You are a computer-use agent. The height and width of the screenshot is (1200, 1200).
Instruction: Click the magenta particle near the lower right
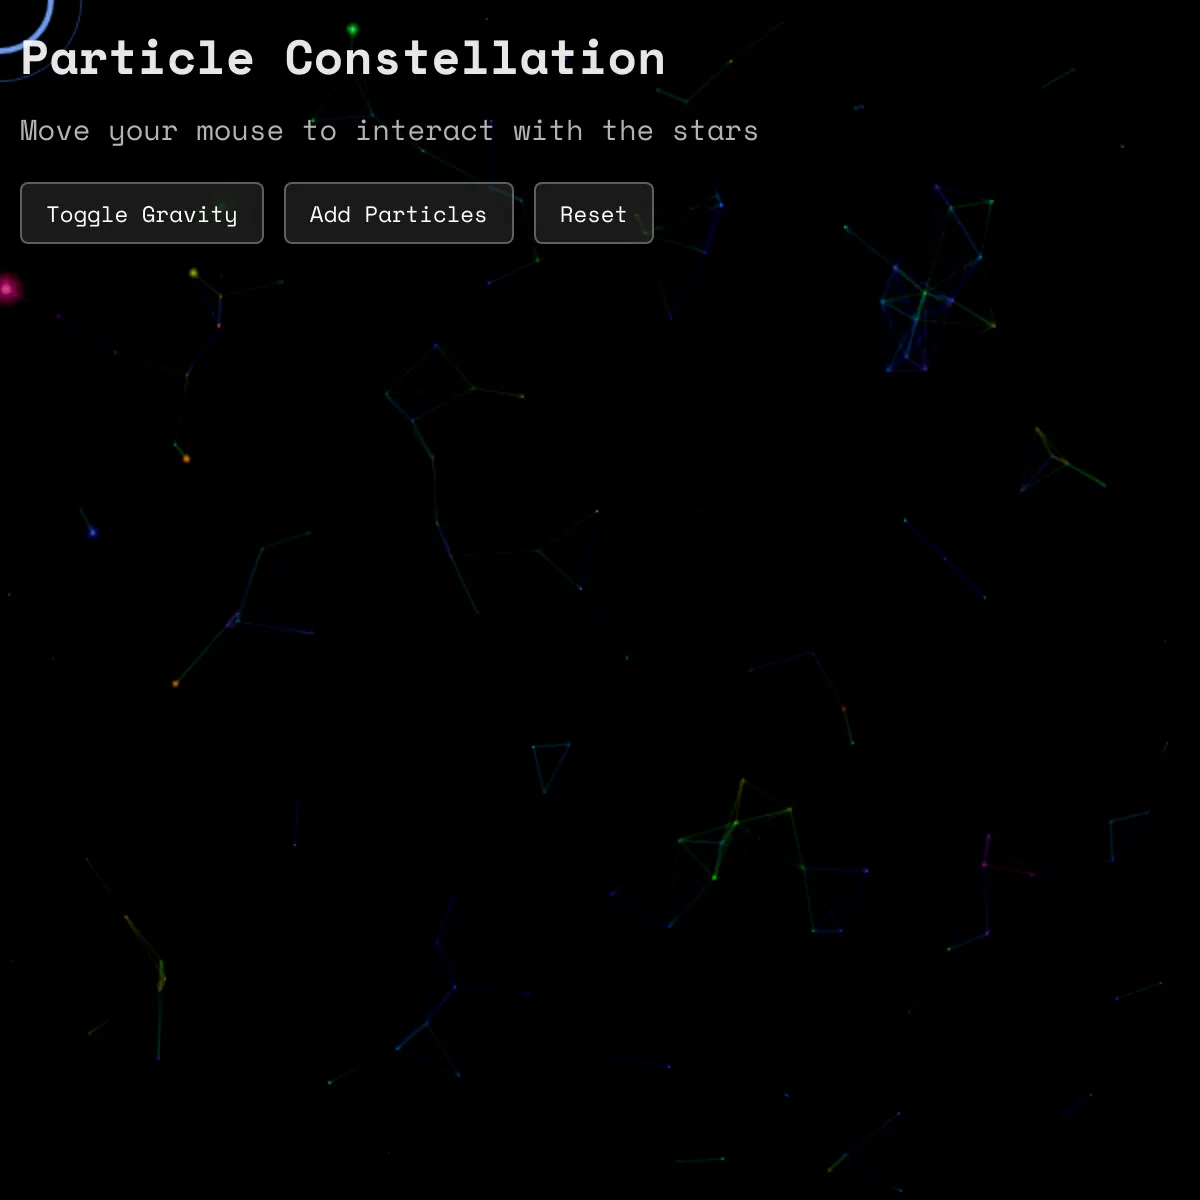(986, 862)
